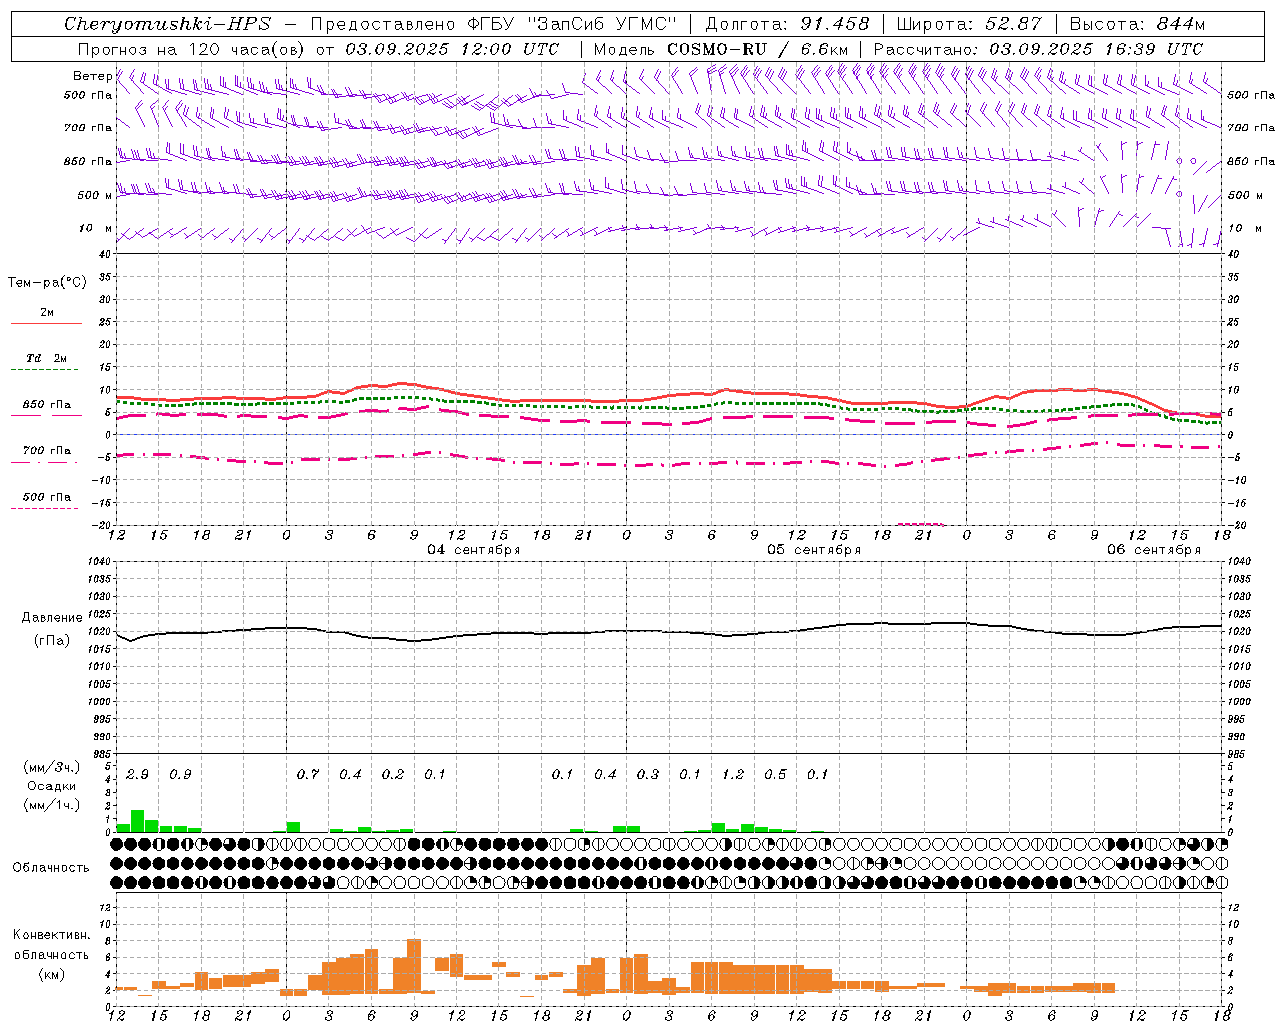Screen dimensions: 1280x1024
Task: Select the "(мм/3ч.)" units label
Action: click(52, 767)
